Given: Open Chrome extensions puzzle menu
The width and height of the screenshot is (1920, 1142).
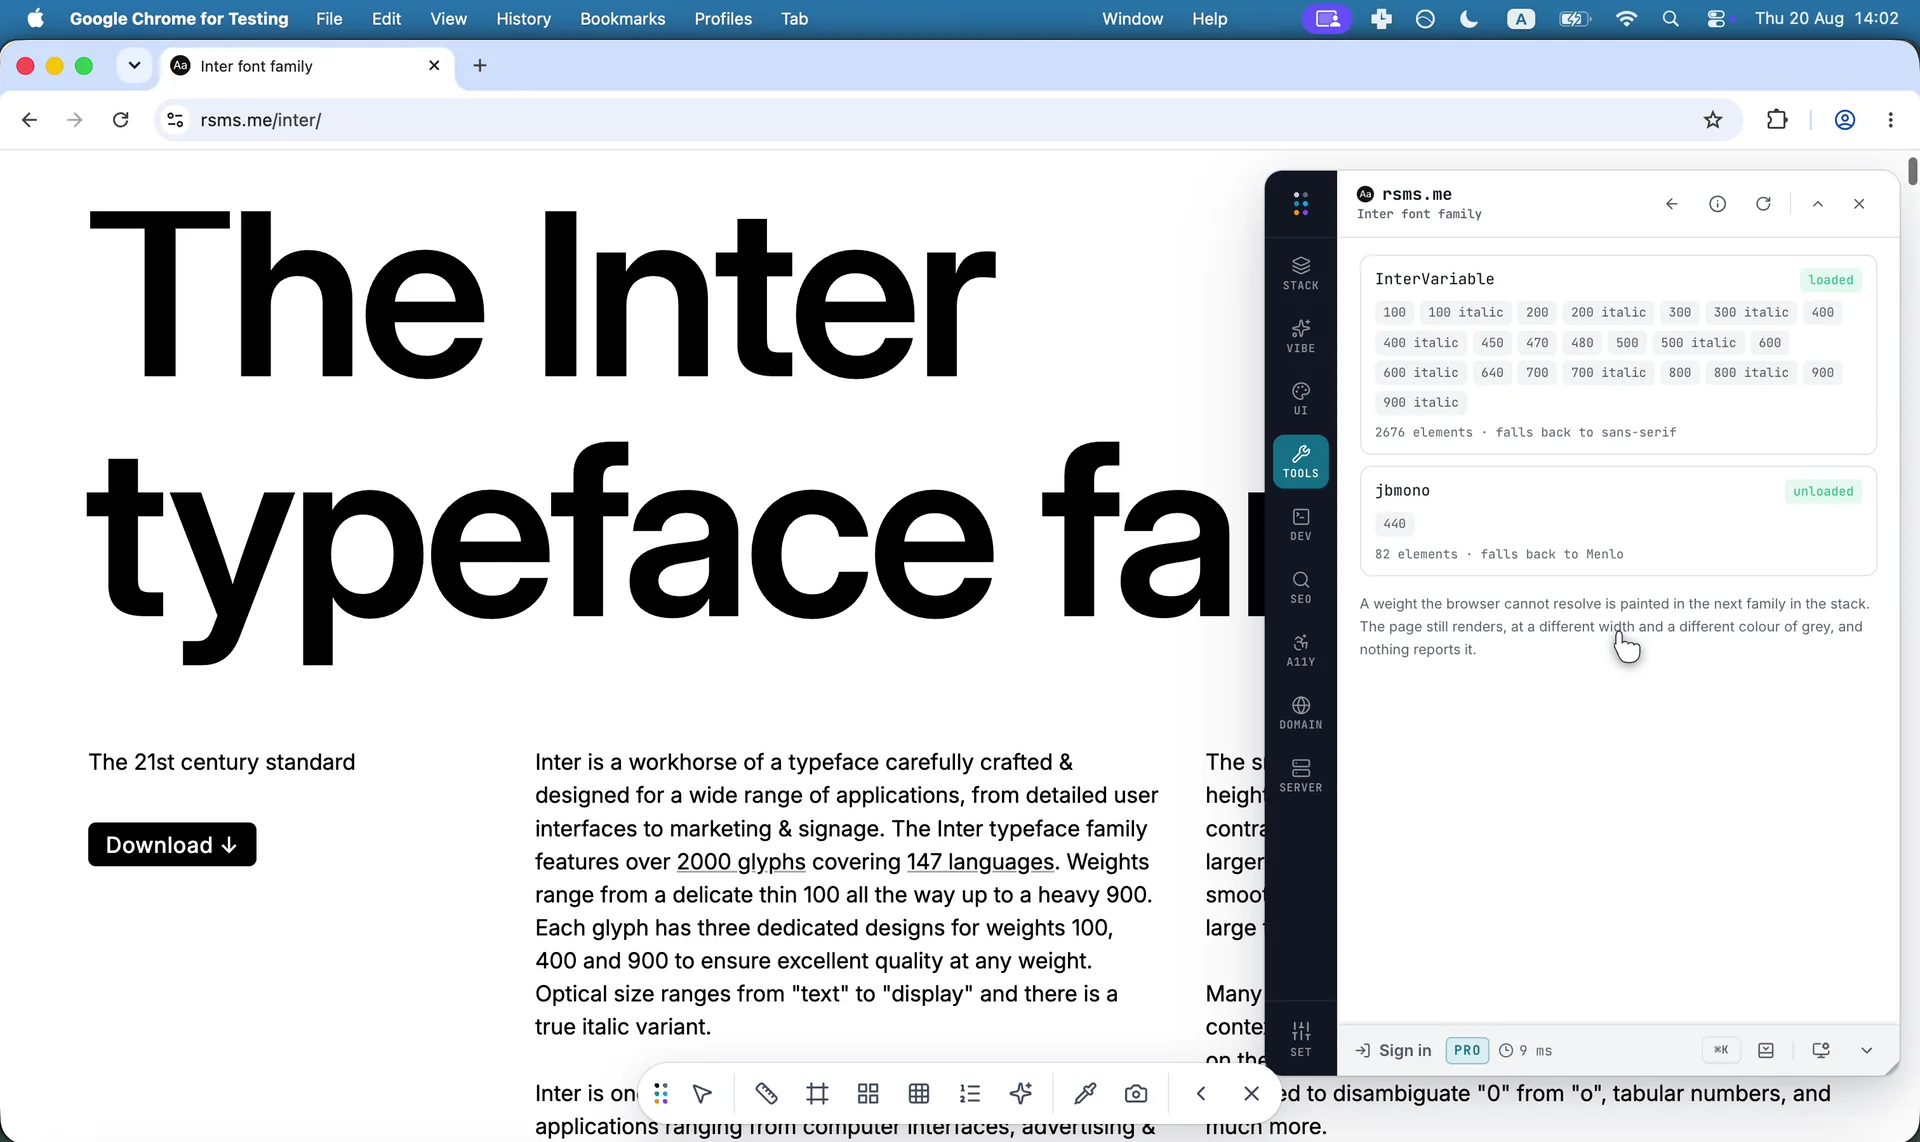Looking at the screenshot, I should click(1777, 120).
